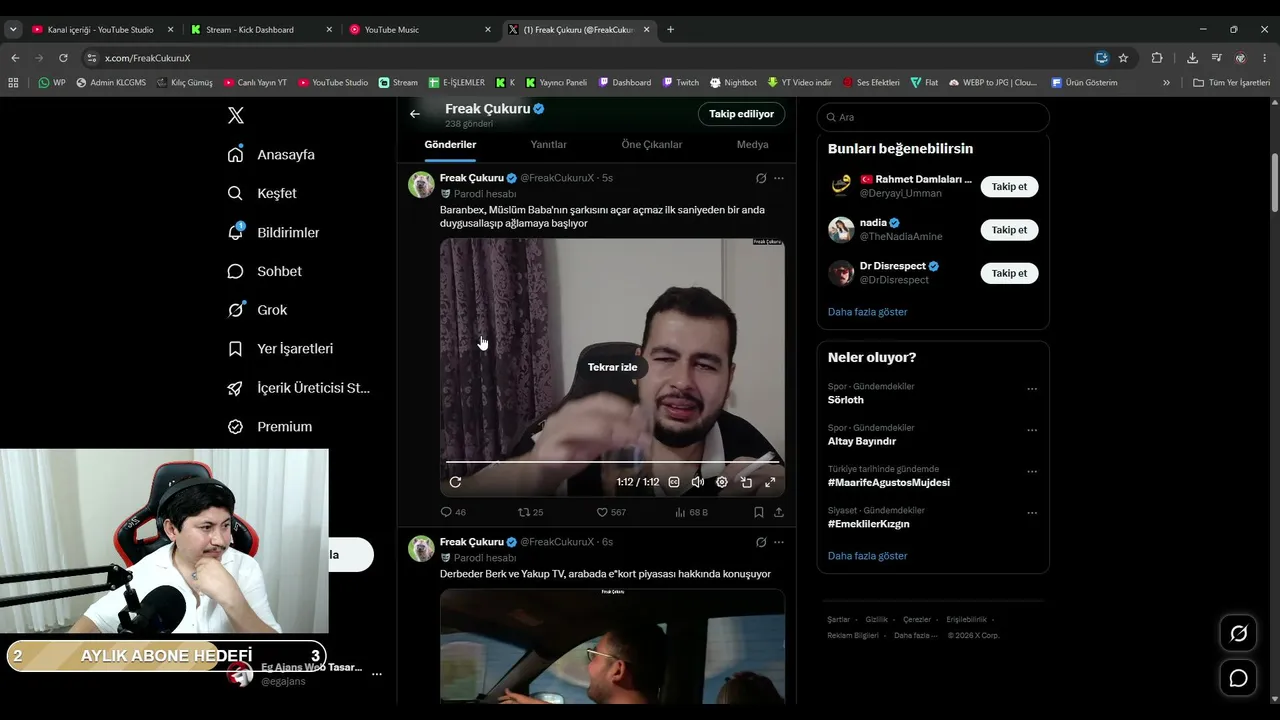
Task: Open the floating Grok button at bottom right
Action: (x=1238, y=633)
